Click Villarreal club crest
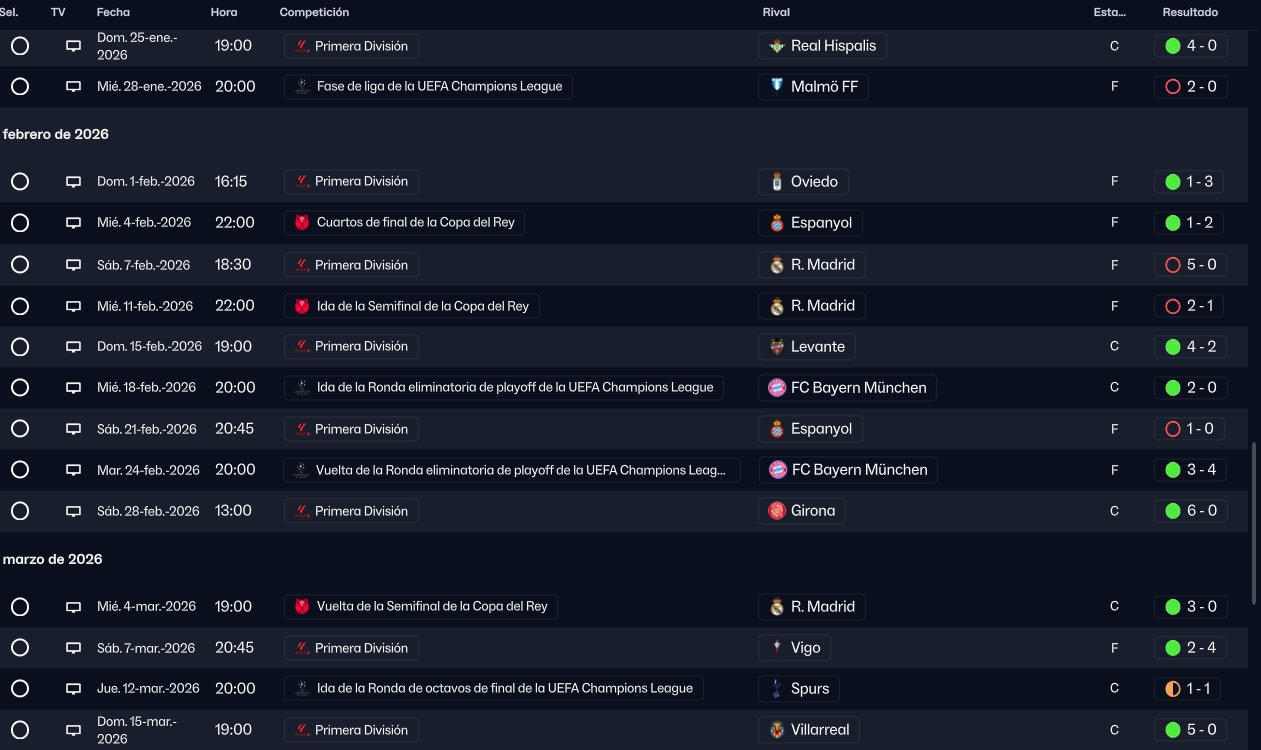Image resolution: width=1261 pixels, height=750 pixels. [x=777, y=730]
